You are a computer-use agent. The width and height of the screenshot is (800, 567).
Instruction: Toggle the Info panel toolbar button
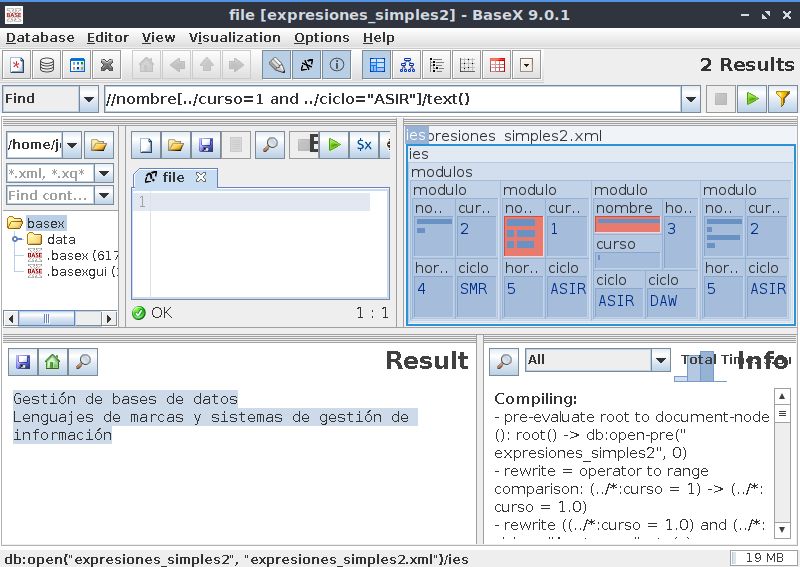[337, 66]
